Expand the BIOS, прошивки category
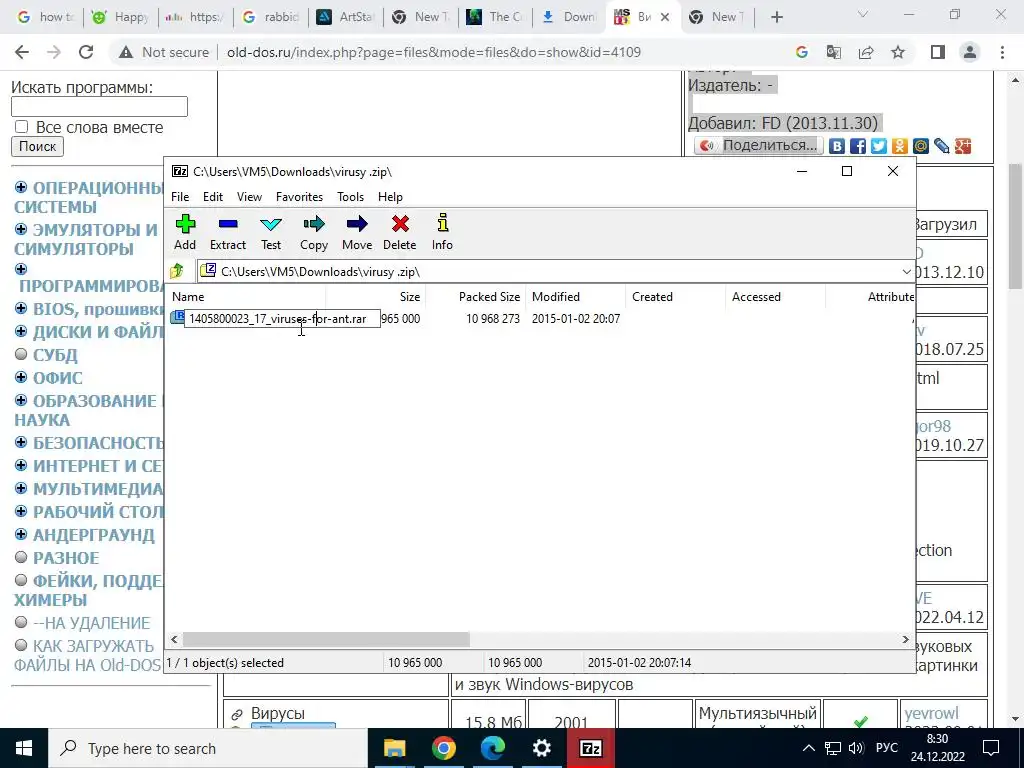 pos(21,308)
